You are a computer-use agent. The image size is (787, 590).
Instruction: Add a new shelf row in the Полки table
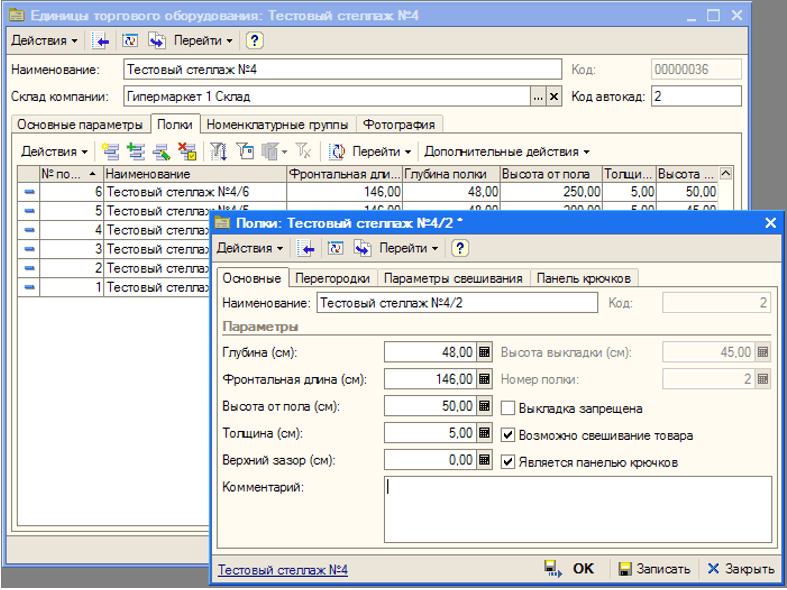(110, 152)
